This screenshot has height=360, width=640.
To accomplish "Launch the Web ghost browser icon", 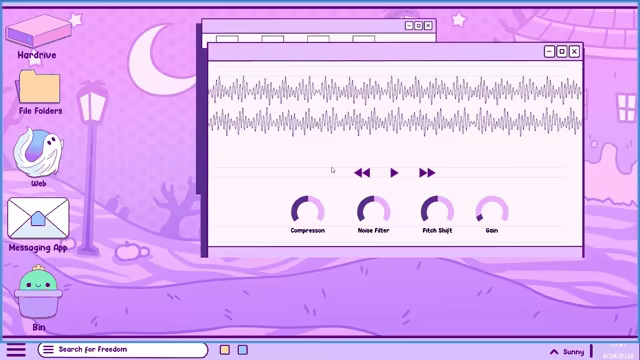I will click(38, 153).
